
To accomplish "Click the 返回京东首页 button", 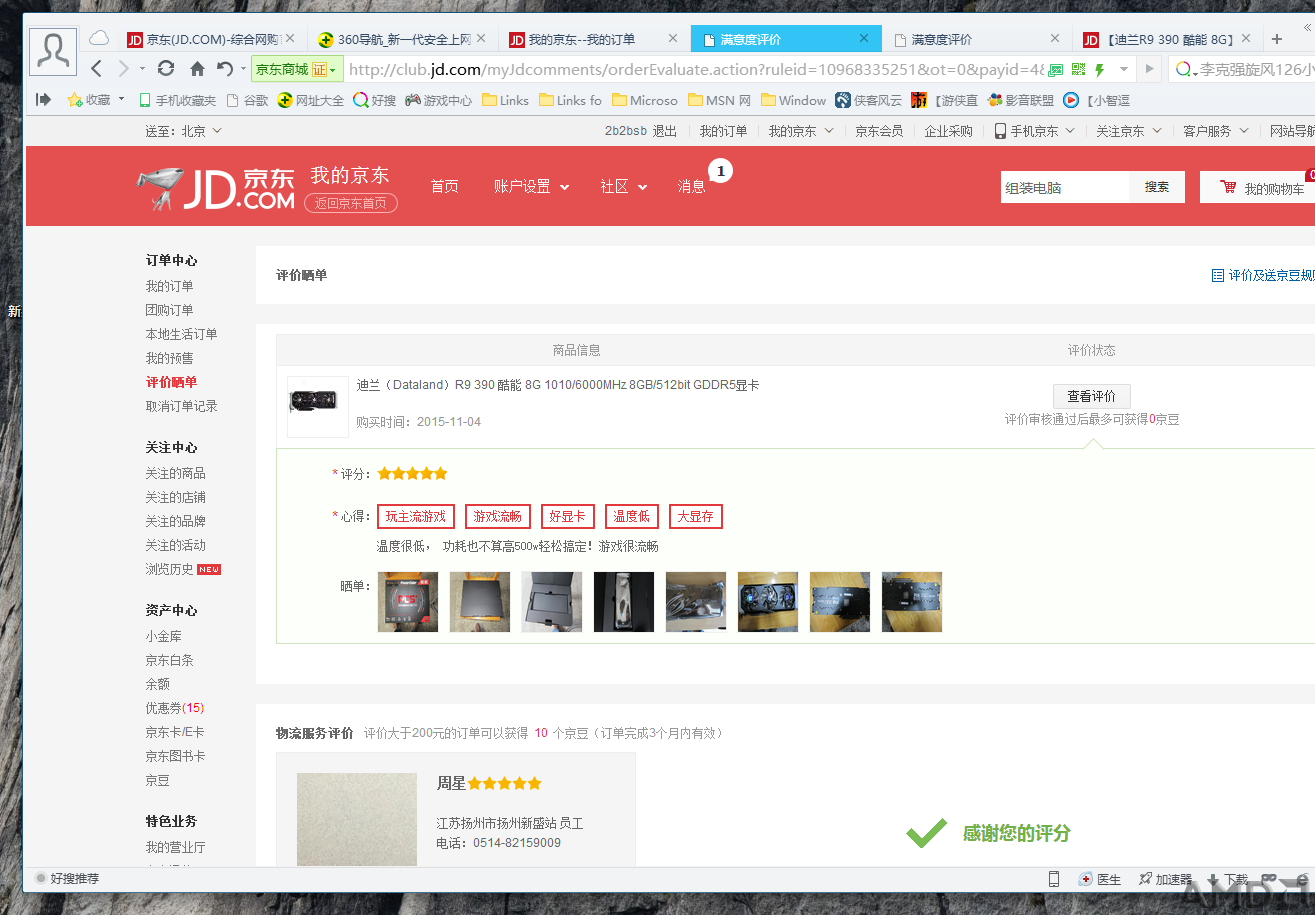I will tap(351, 203).
